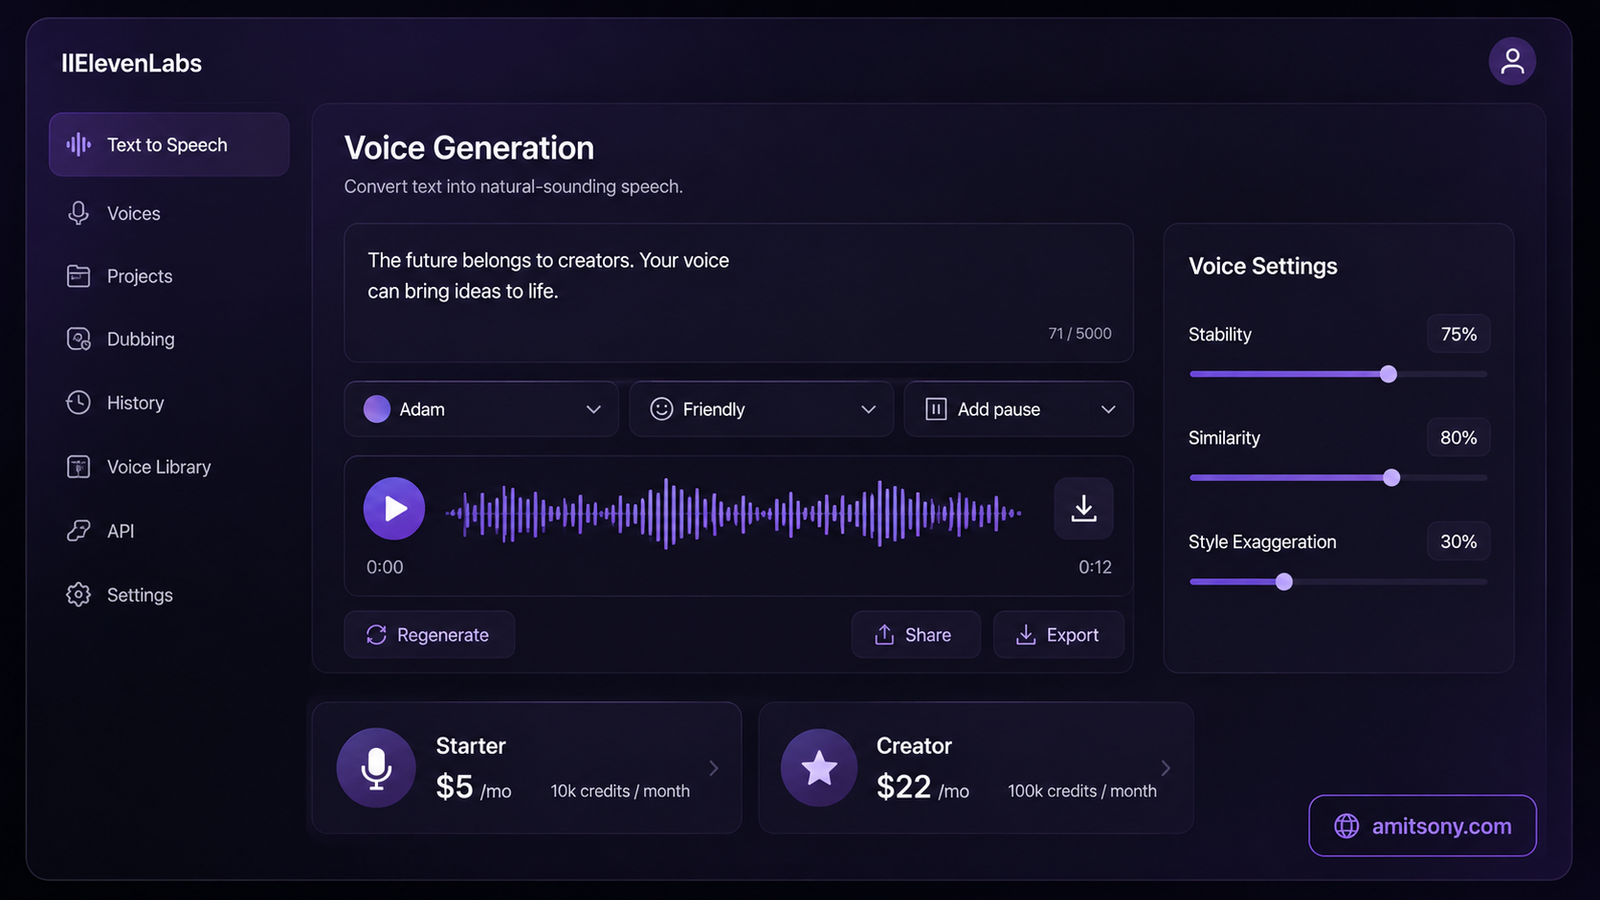Click the Similarity slider handle
Image resolution: width=1600 pixels, height=900 pixels.
point(1391,478)
